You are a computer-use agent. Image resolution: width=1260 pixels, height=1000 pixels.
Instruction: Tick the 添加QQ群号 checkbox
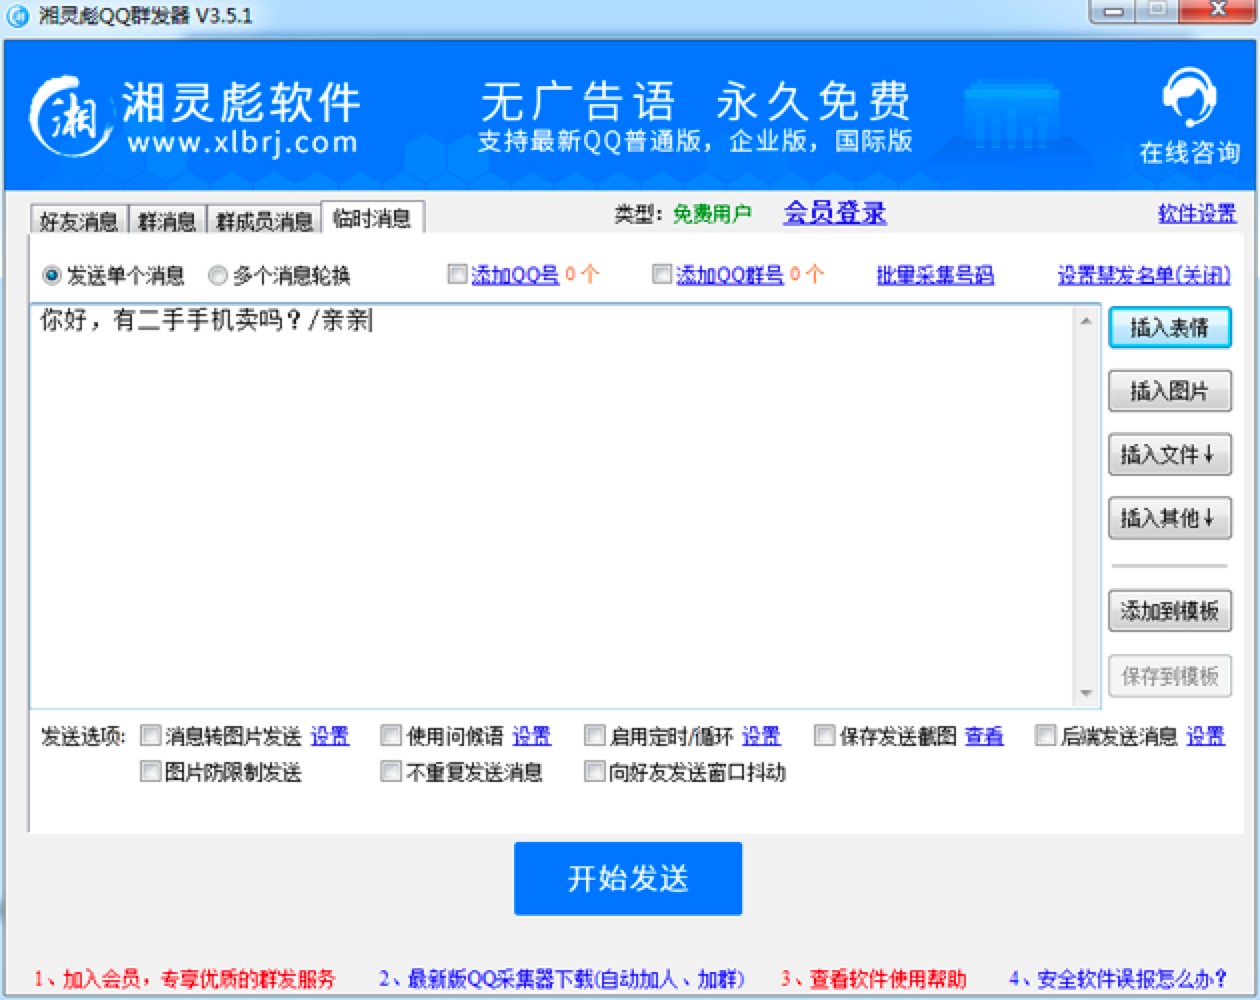pyautogui.click(x=661, y=273)
